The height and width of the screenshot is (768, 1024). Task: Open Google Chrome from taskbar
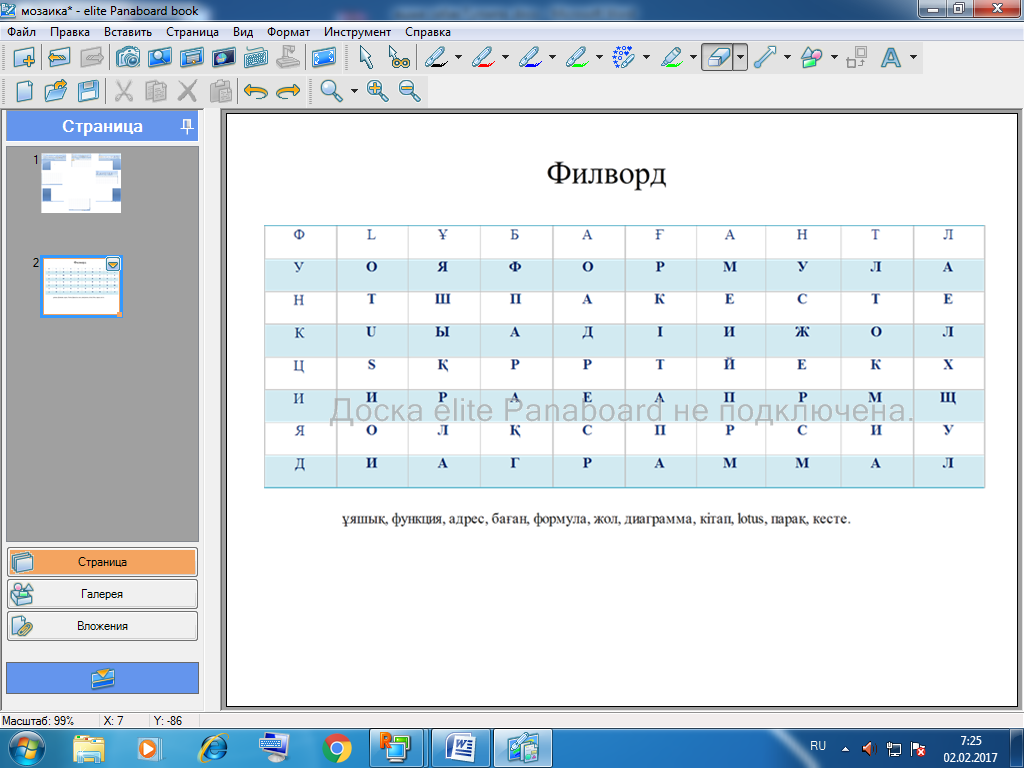(337, 748)
